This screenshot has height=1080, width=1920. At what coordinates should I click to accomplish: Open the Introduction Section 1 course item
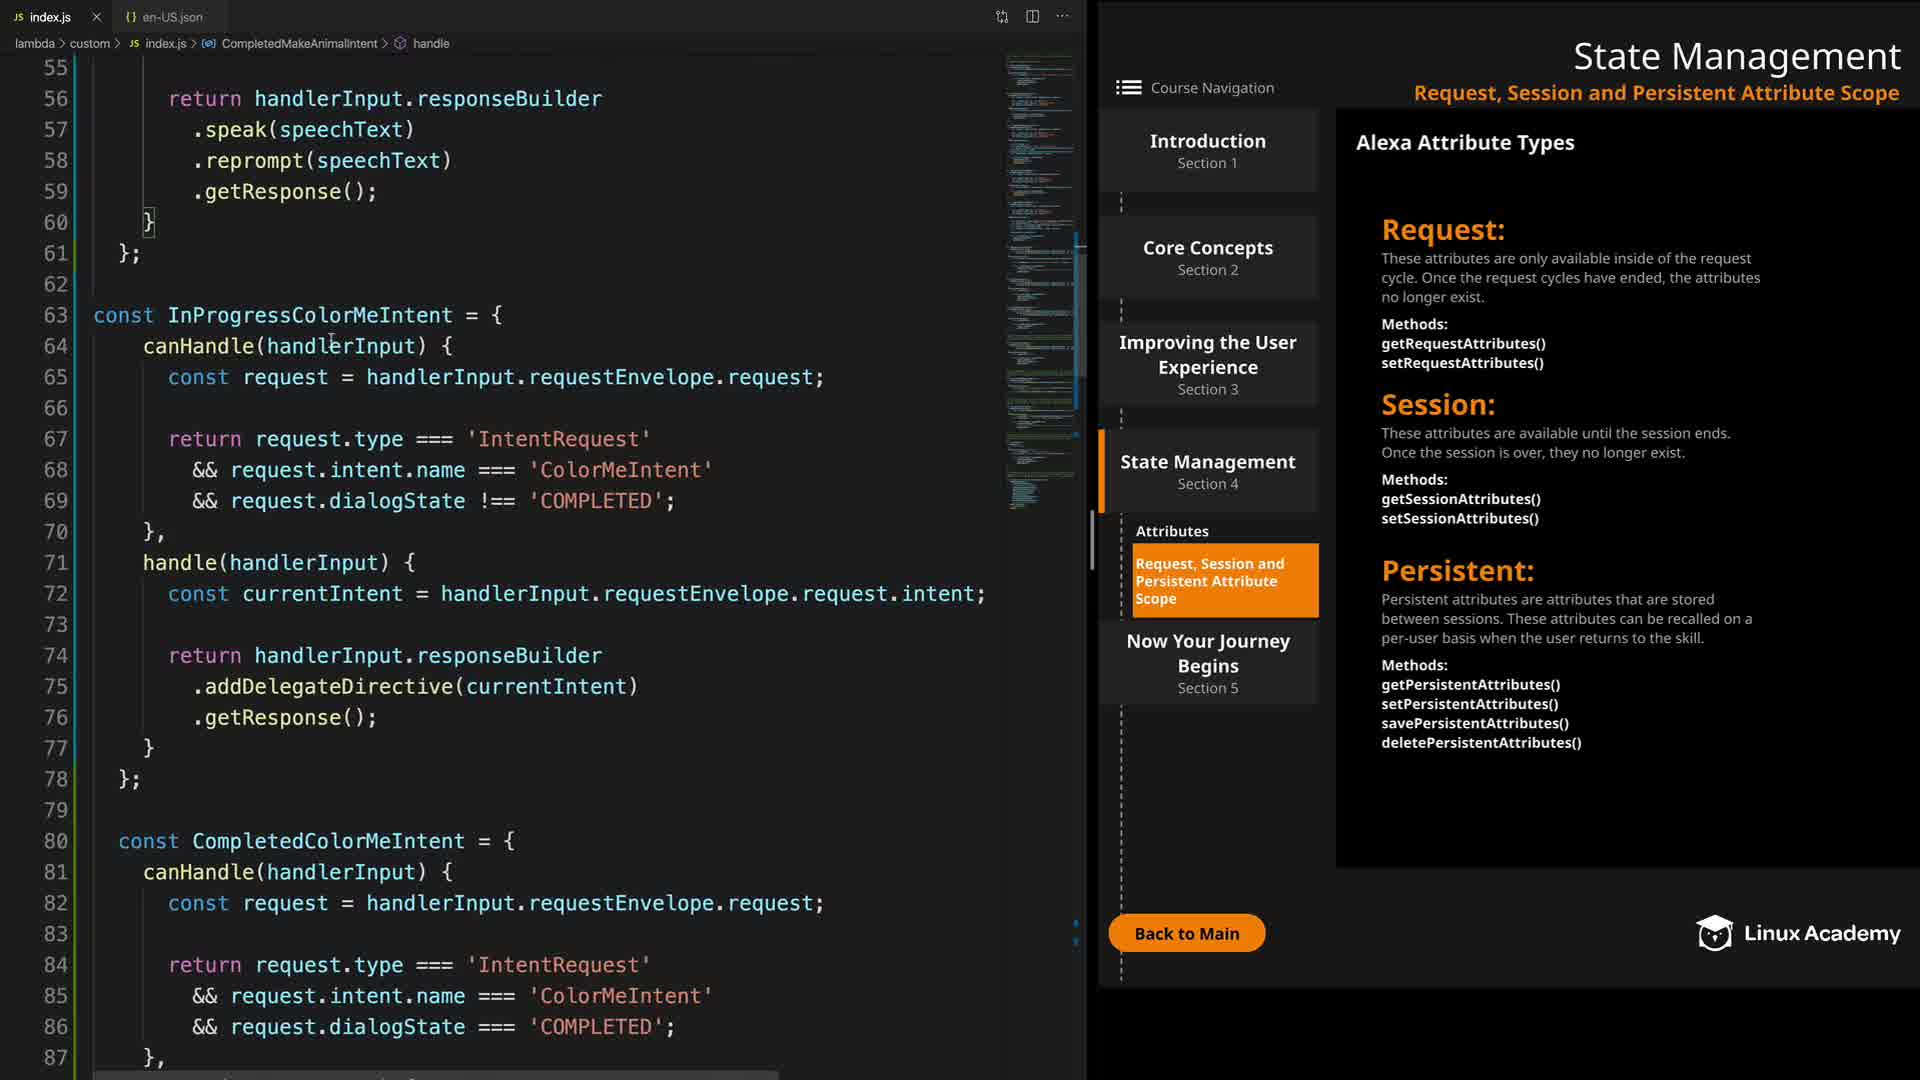(1207, 151)
